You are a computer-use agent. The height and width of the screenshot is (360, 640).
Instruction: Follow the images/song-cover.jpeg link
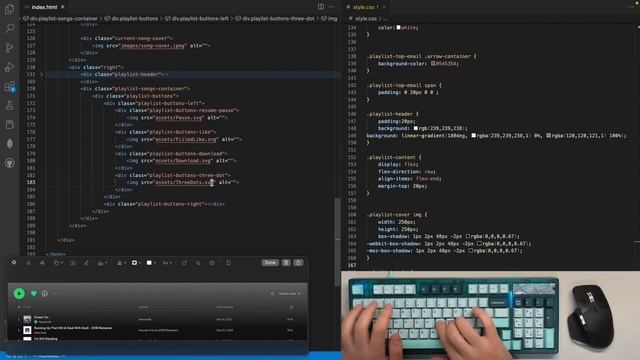(x=153, y=46)
